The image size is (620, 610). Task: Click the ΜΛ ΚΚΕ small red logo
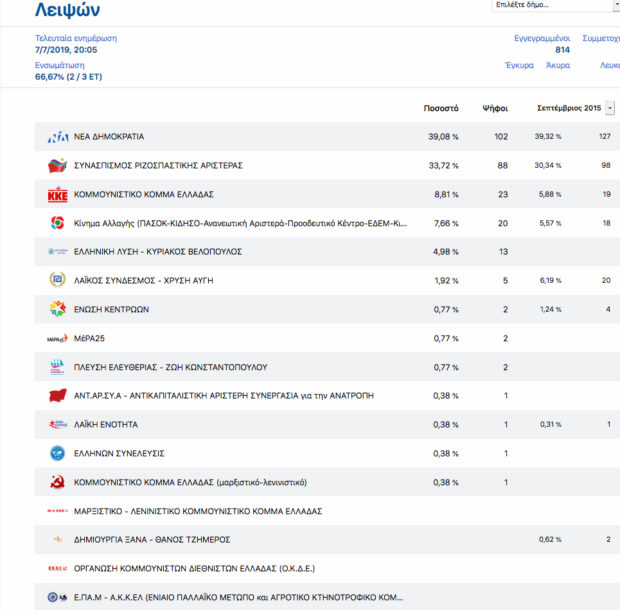[58, 511]
